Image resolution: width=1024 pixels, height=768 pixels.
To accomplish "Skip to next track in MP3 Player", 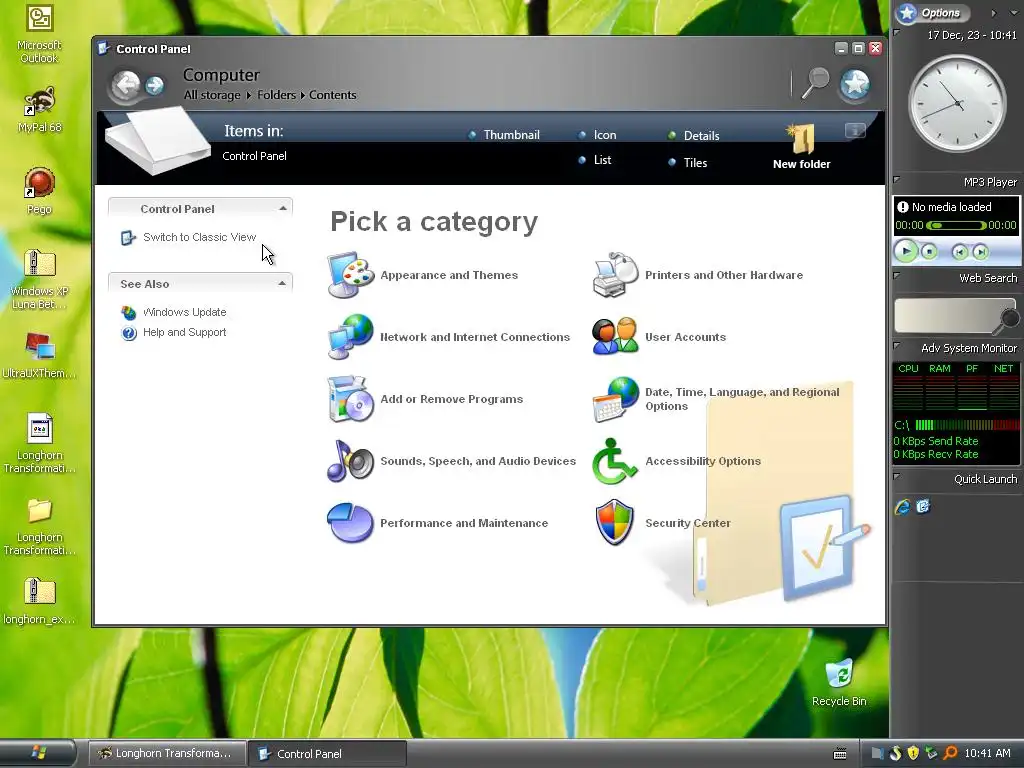I will click(980, 251).
